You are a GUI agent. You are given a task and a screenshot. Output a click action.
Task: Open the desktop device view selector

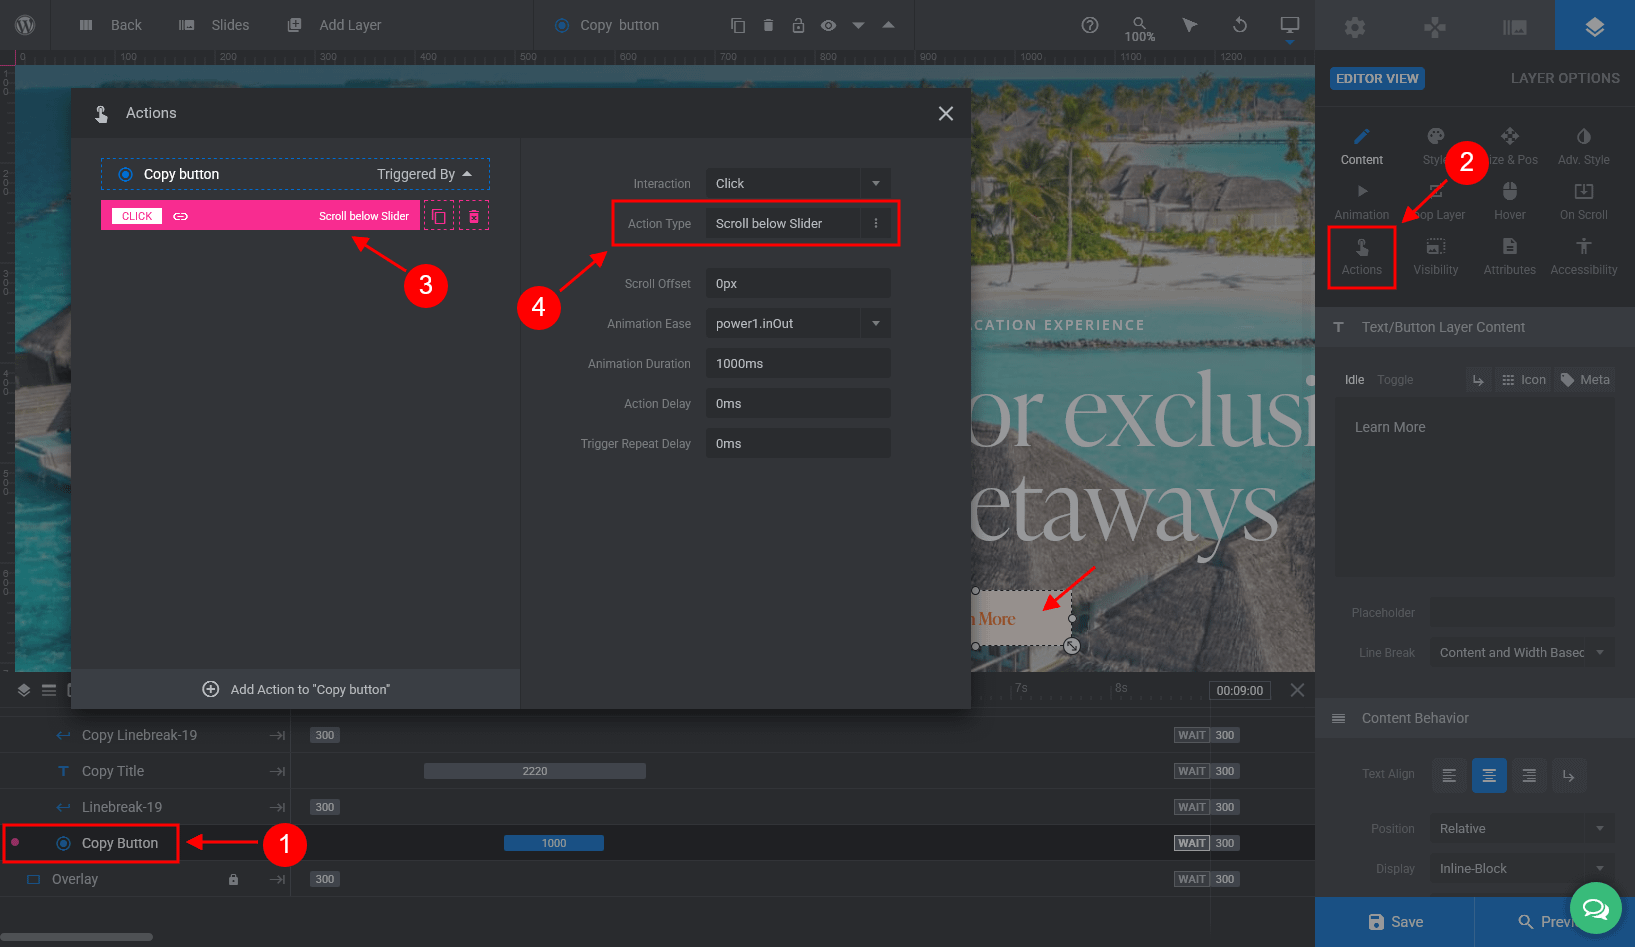pyautogui.click(x=1290, y=26)
